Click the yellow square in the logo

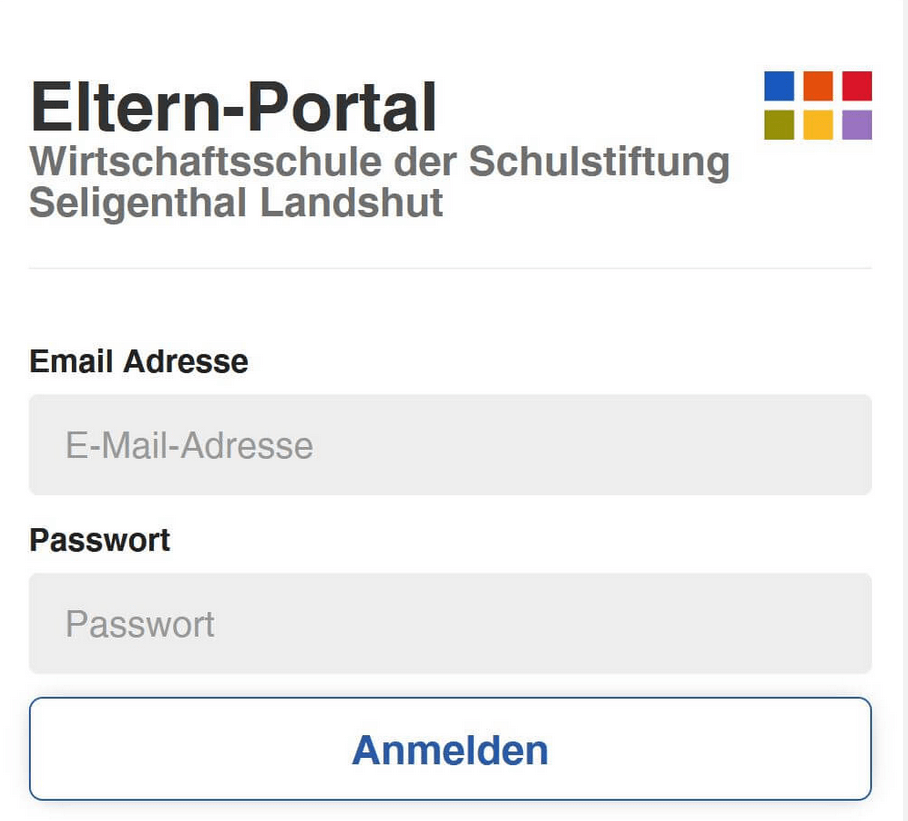818,125
